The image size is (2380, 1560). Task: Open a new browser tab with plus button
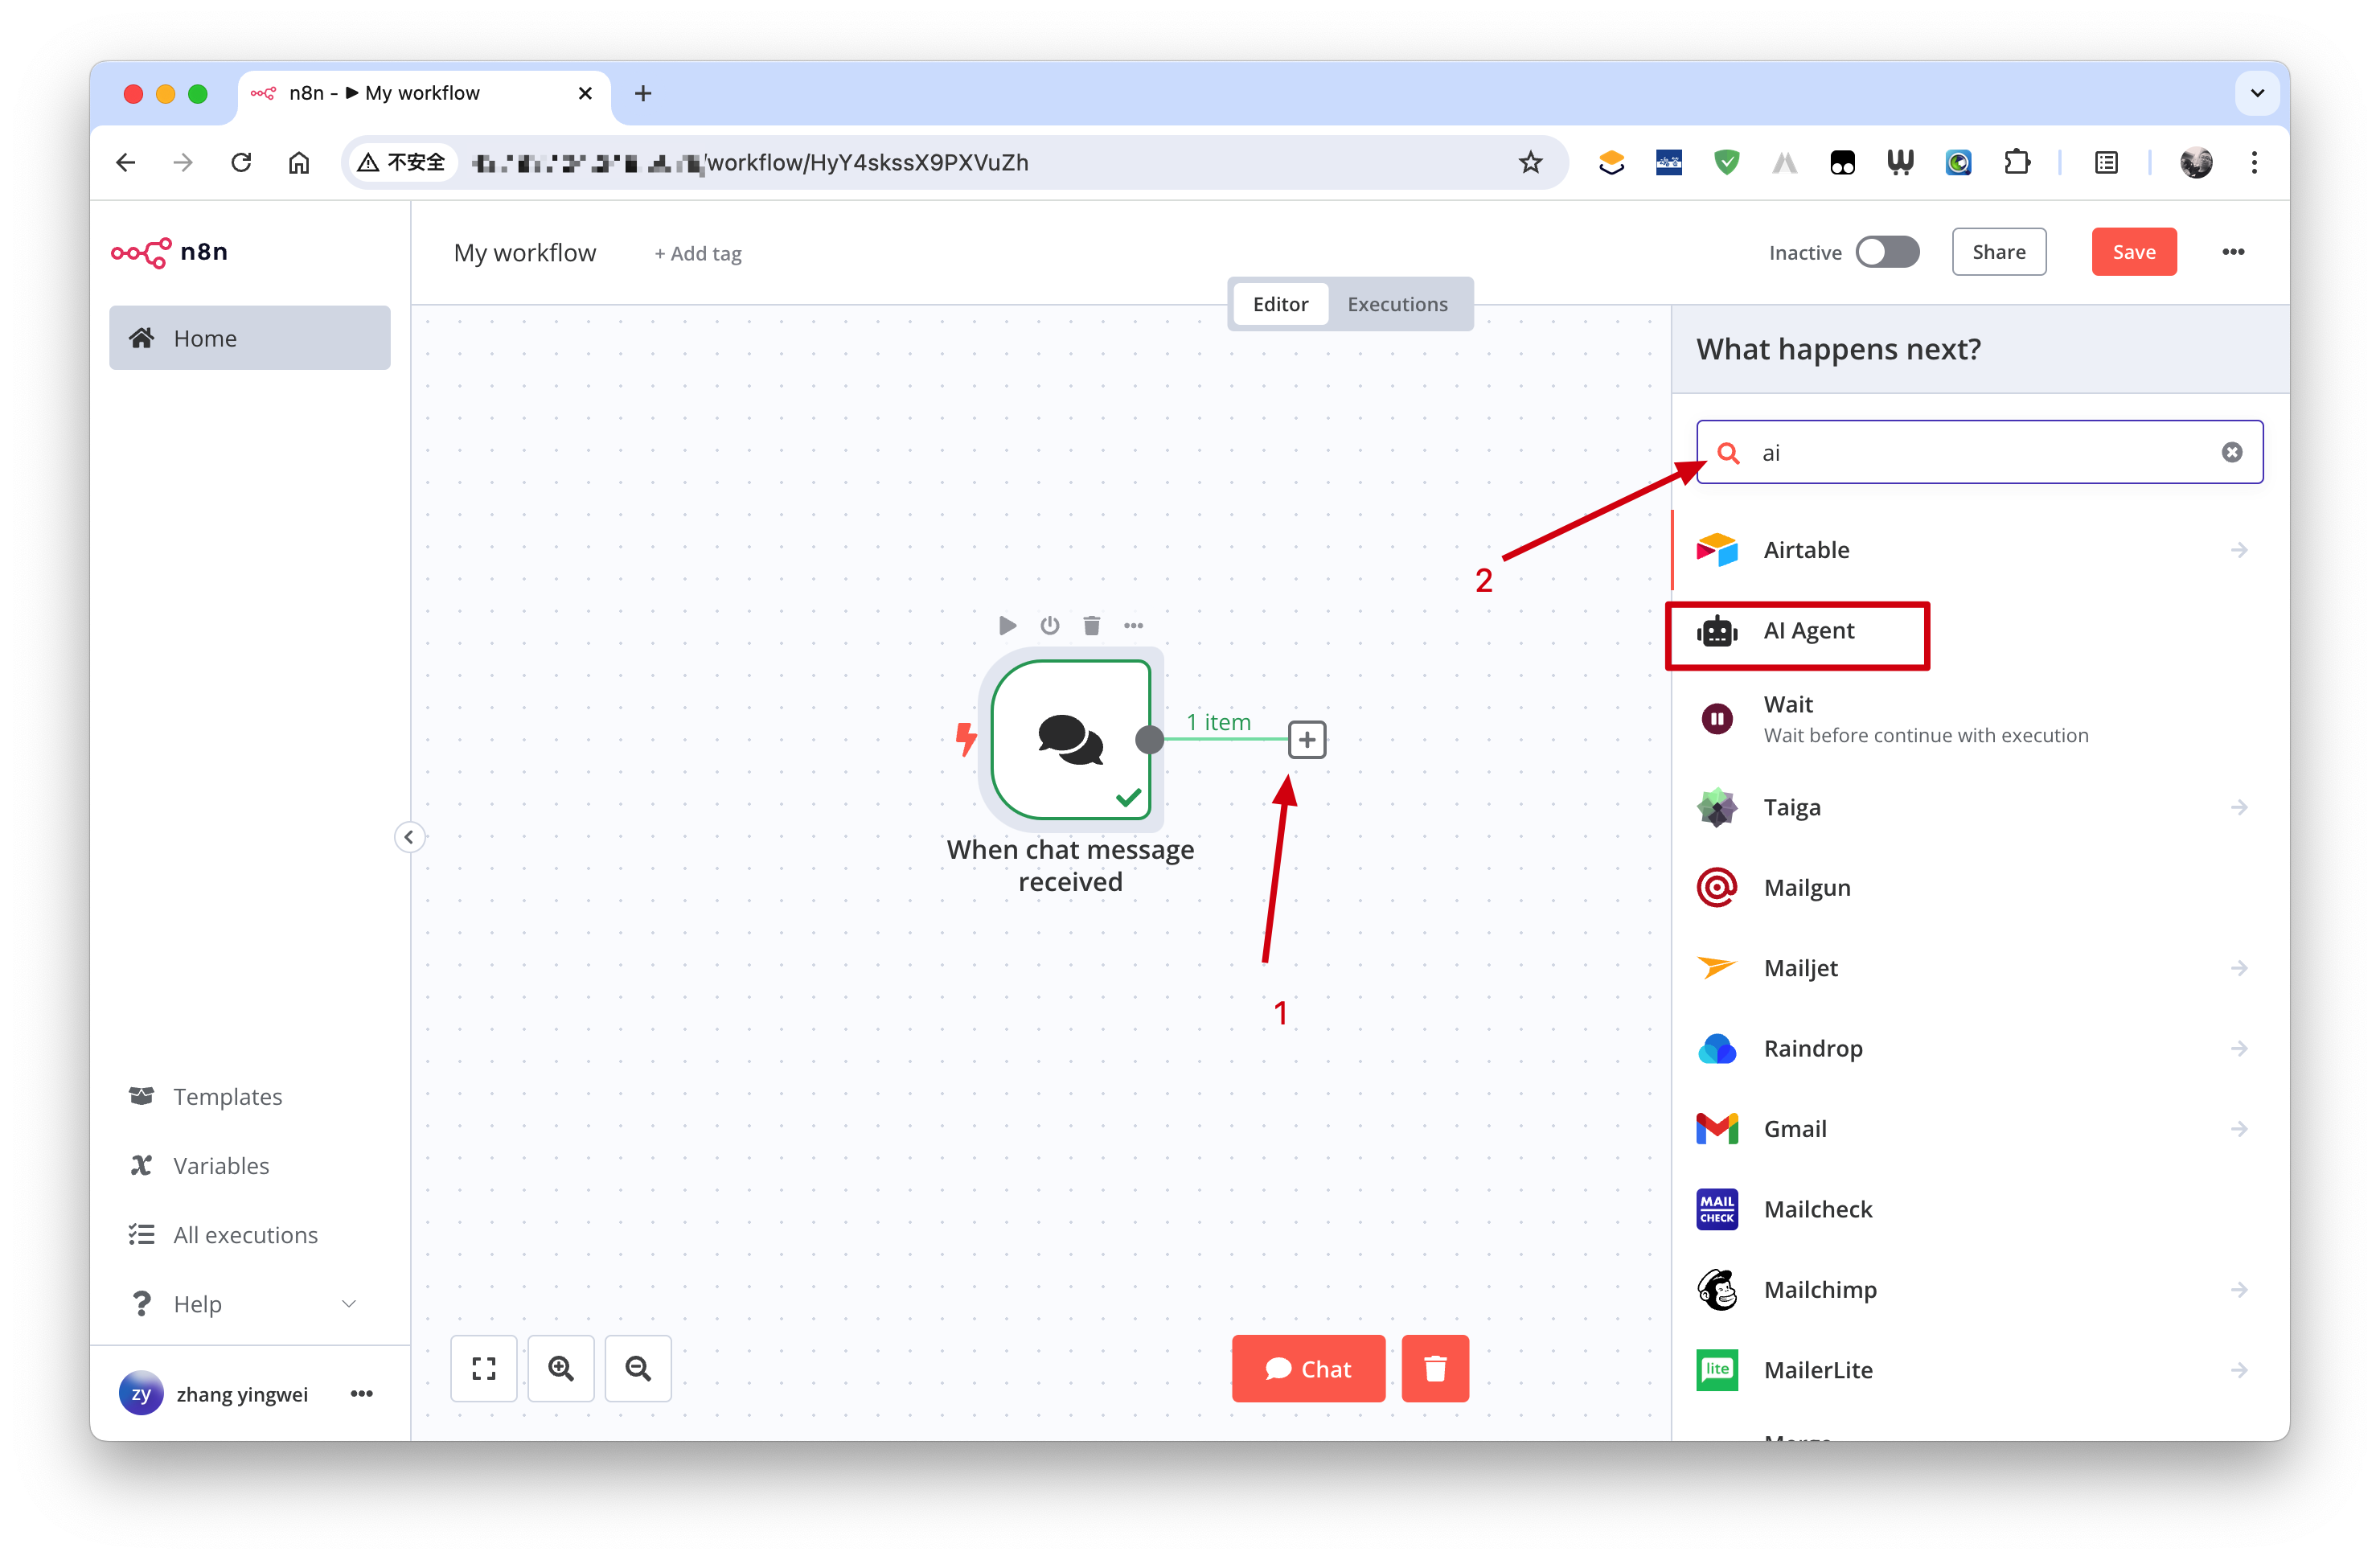pos(643,93)
